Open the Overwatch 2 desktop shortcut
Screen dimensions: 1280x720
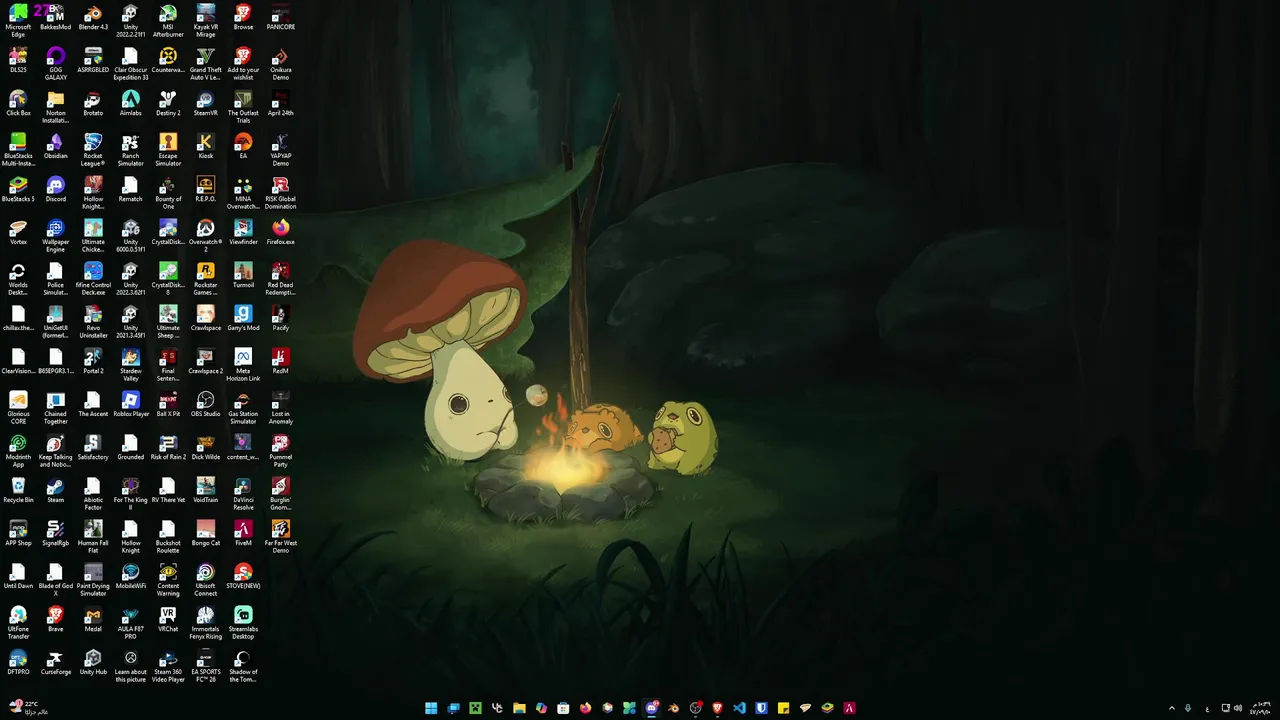(205, 235)
